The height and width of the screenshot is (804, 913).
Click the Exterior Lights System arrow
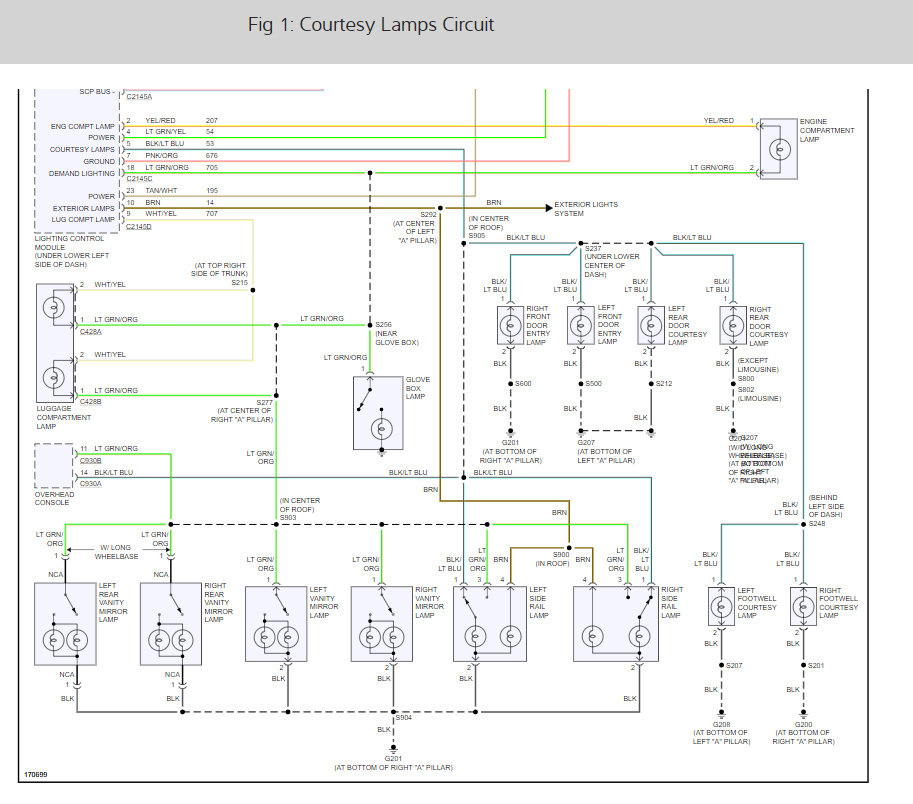coord(548,208)
